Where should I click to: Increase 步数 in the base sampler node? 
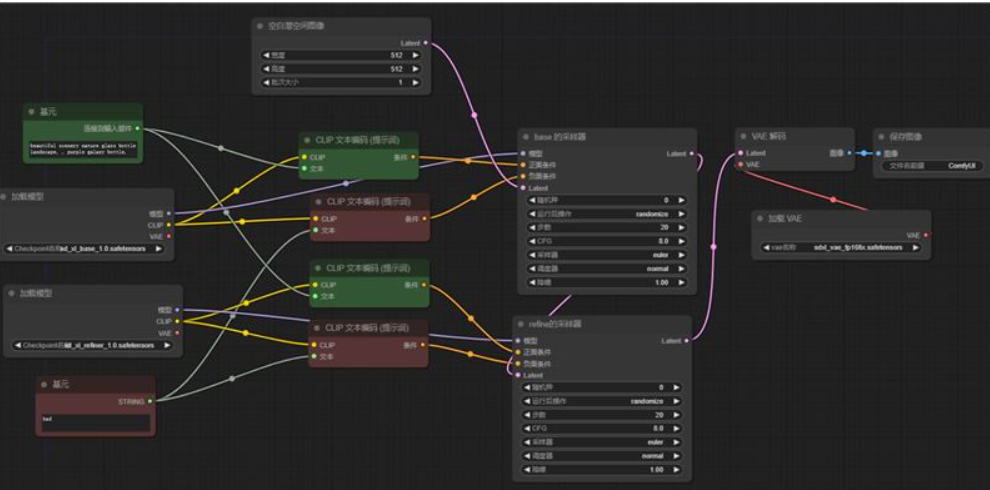tap(682, 227)
